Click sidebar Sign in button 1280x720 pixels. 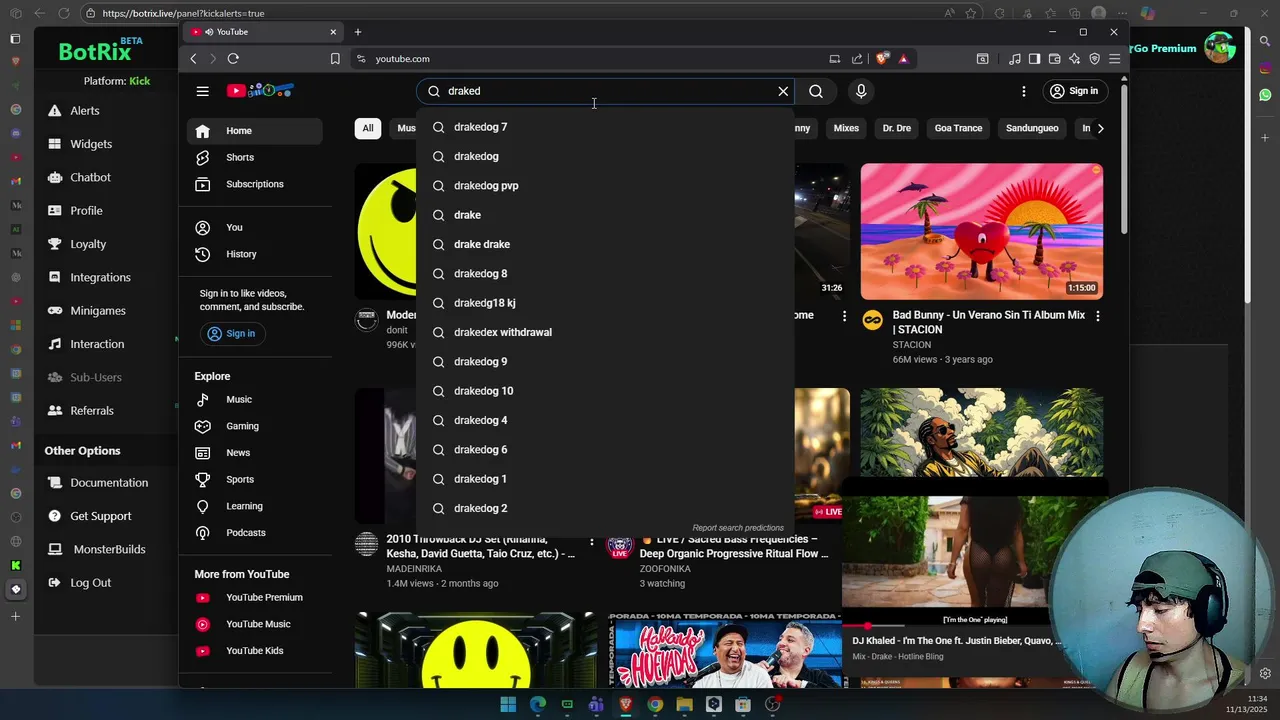(231, 334)
